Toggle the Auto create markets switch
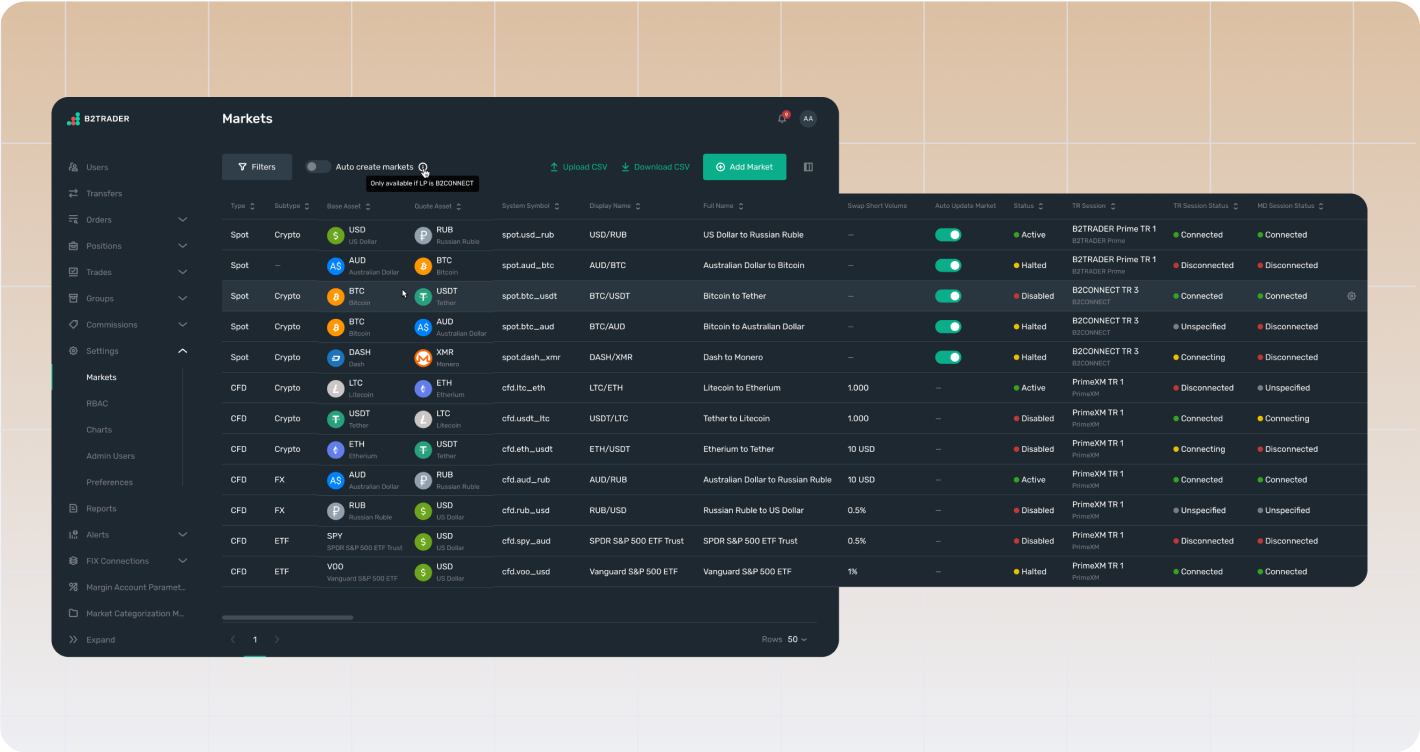The height and width of the screenshot is (752, 1420). [x=317, y=167]
